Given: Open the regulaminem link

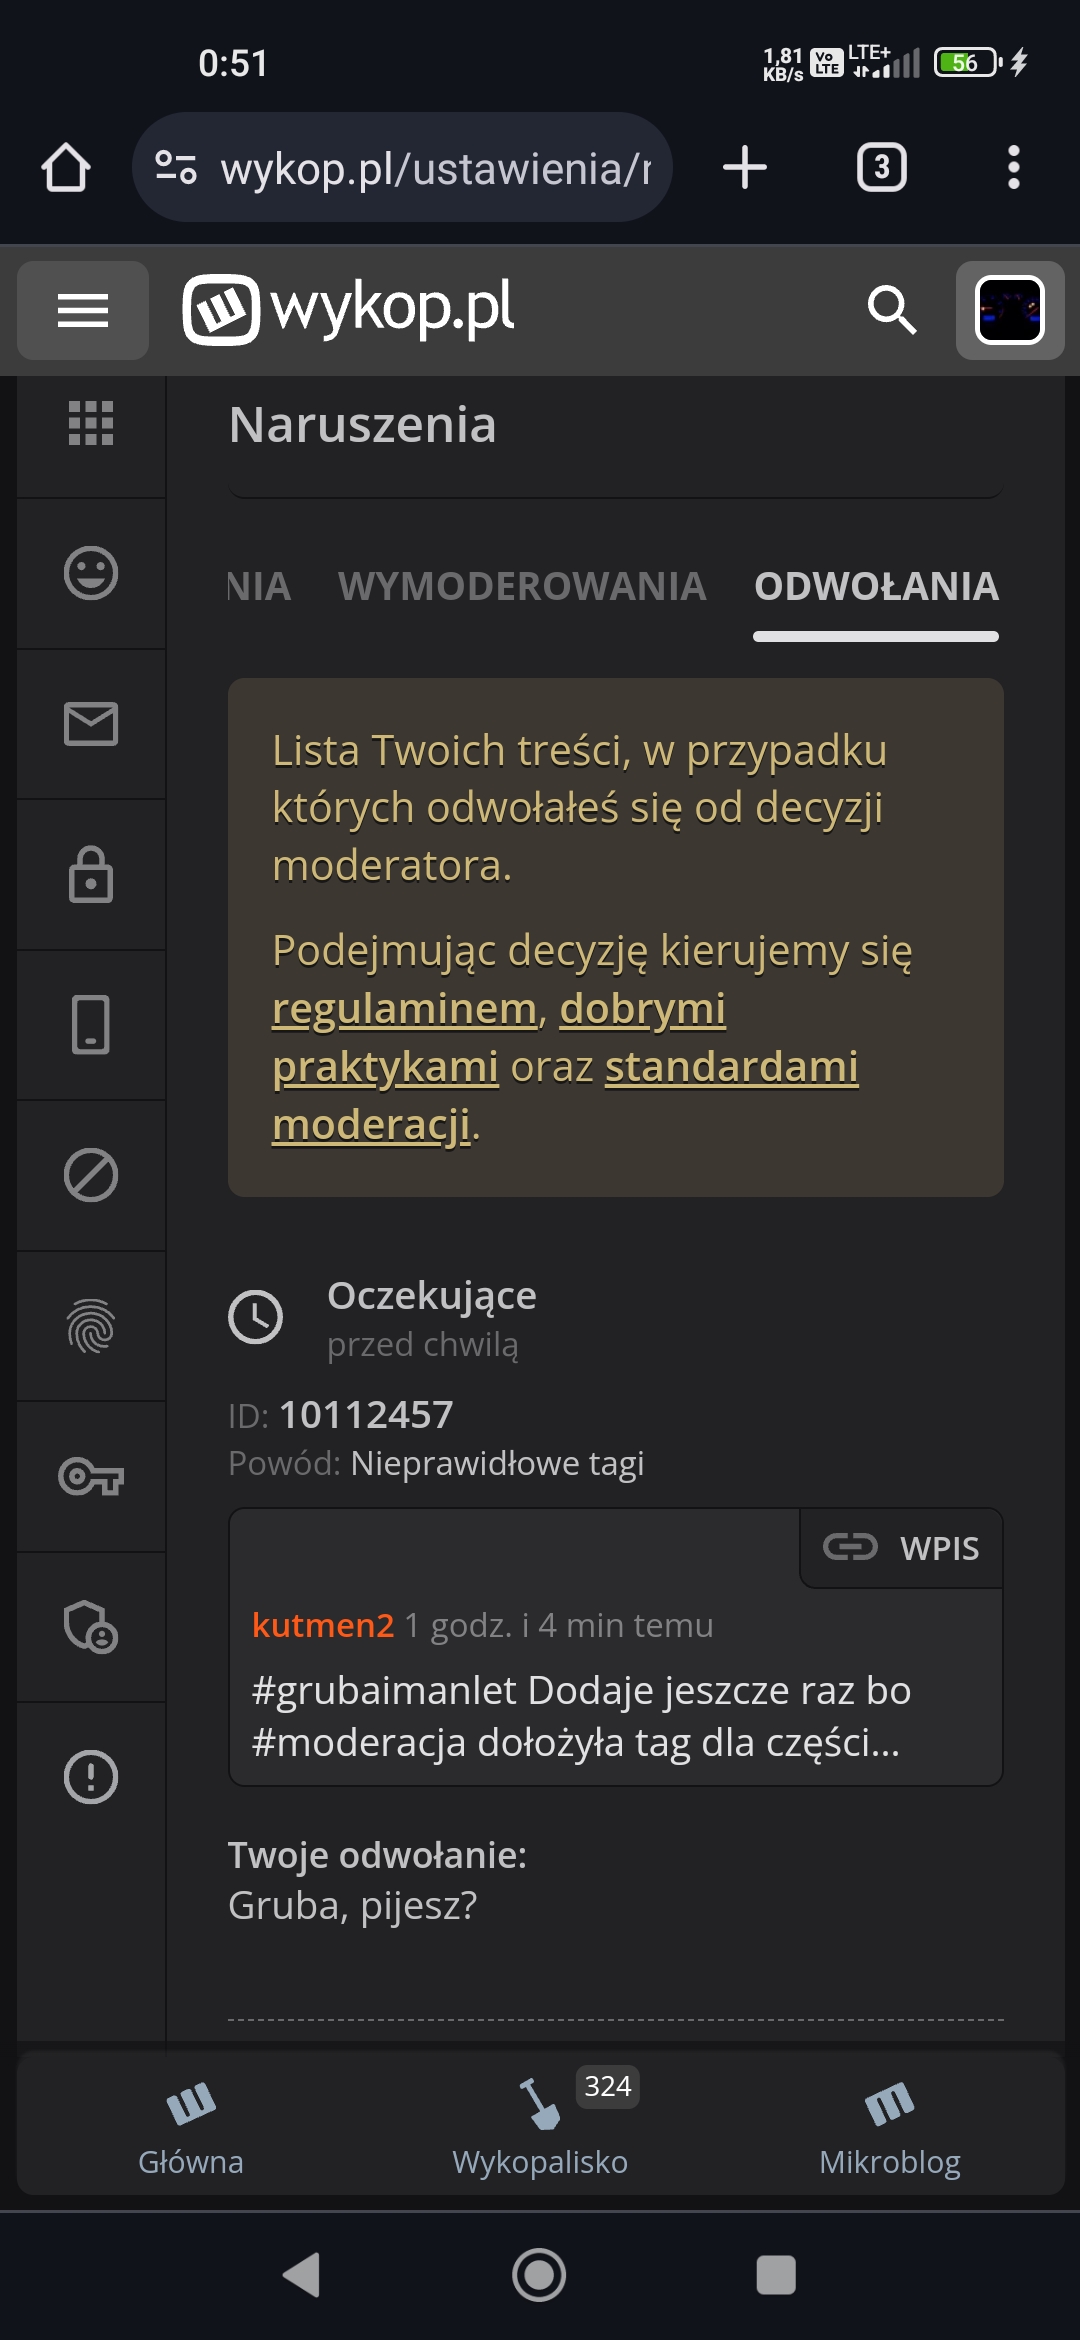Looking at the screenshot, I should [x=404, y=1009].
